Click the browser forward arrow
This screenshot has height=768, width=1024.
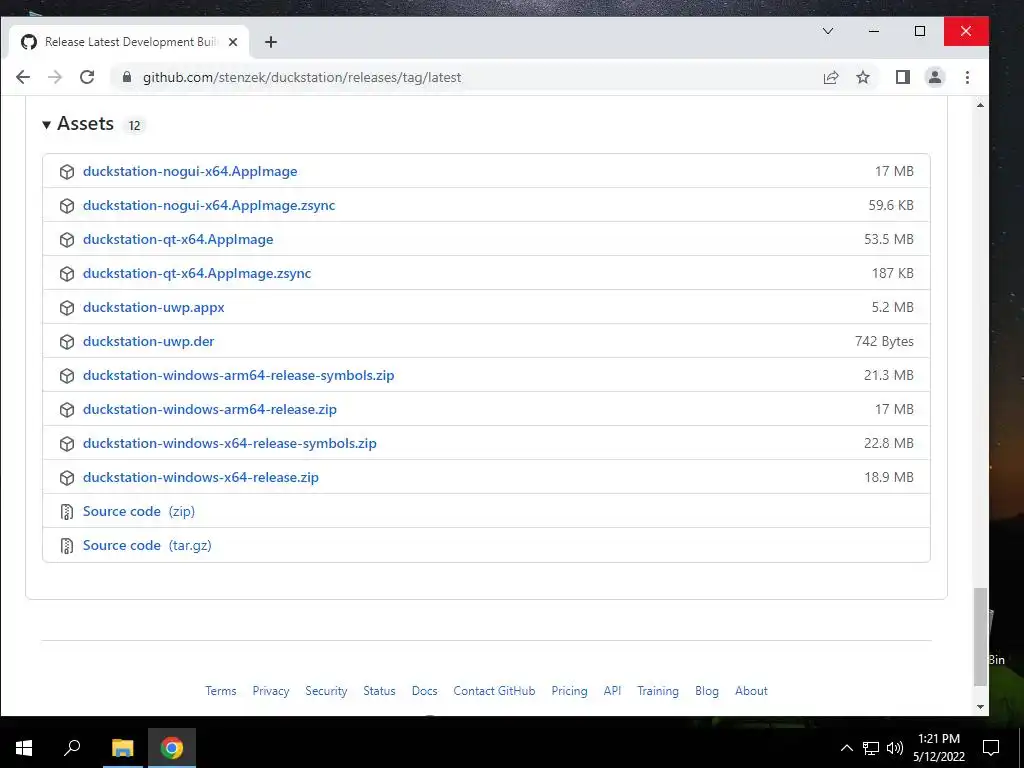tap(55, 77)
